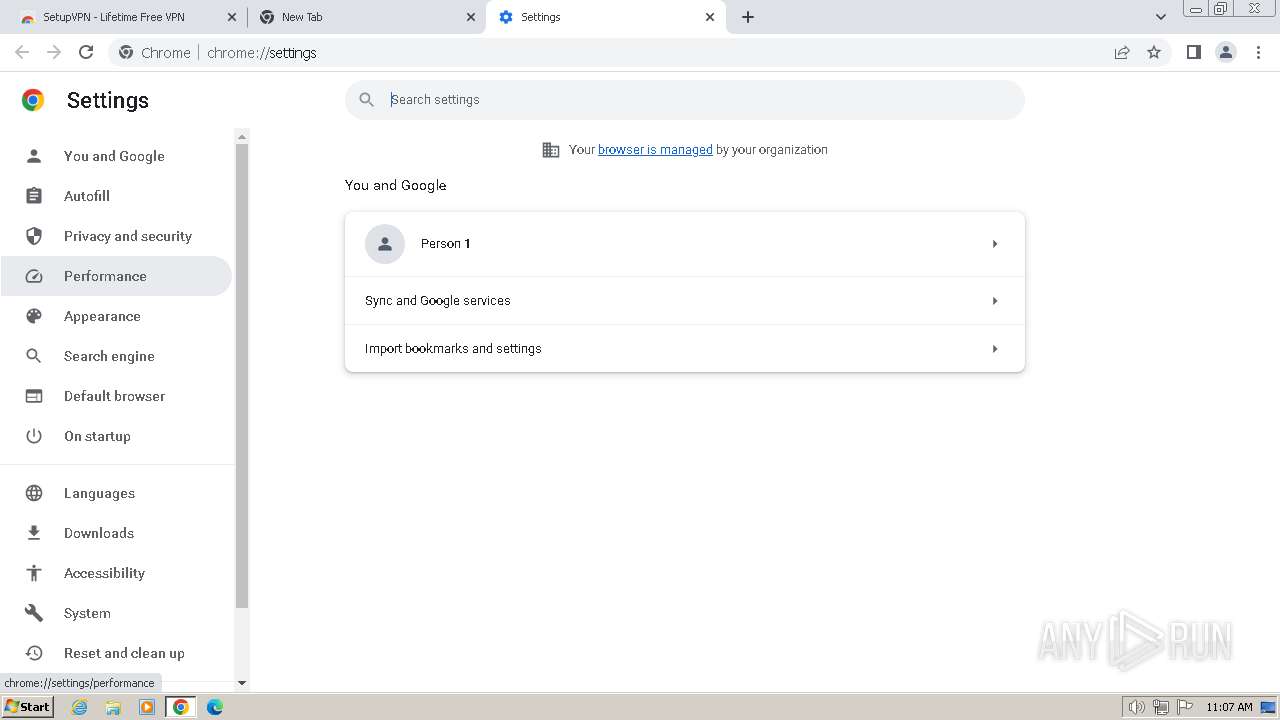Open File Explorer folder in taskbar

pyautogui.click(x=113, y=707)
